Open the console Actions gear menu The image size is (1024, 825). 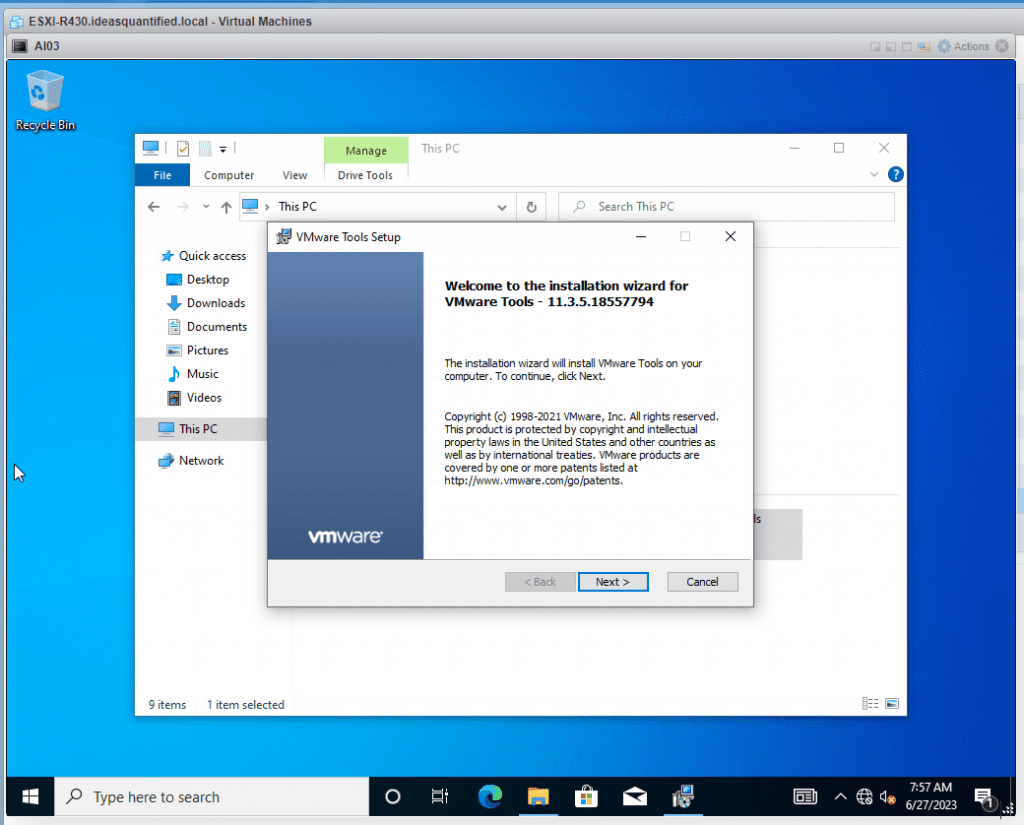963,46
